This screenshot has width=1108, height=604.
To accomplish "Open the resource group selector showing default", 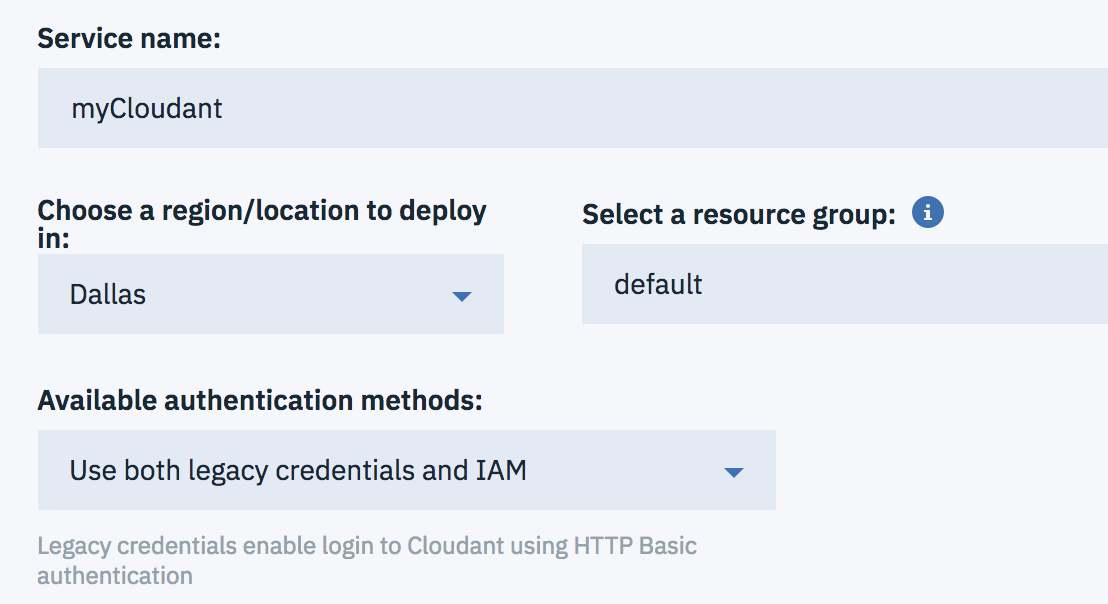I will coord(844,285).
